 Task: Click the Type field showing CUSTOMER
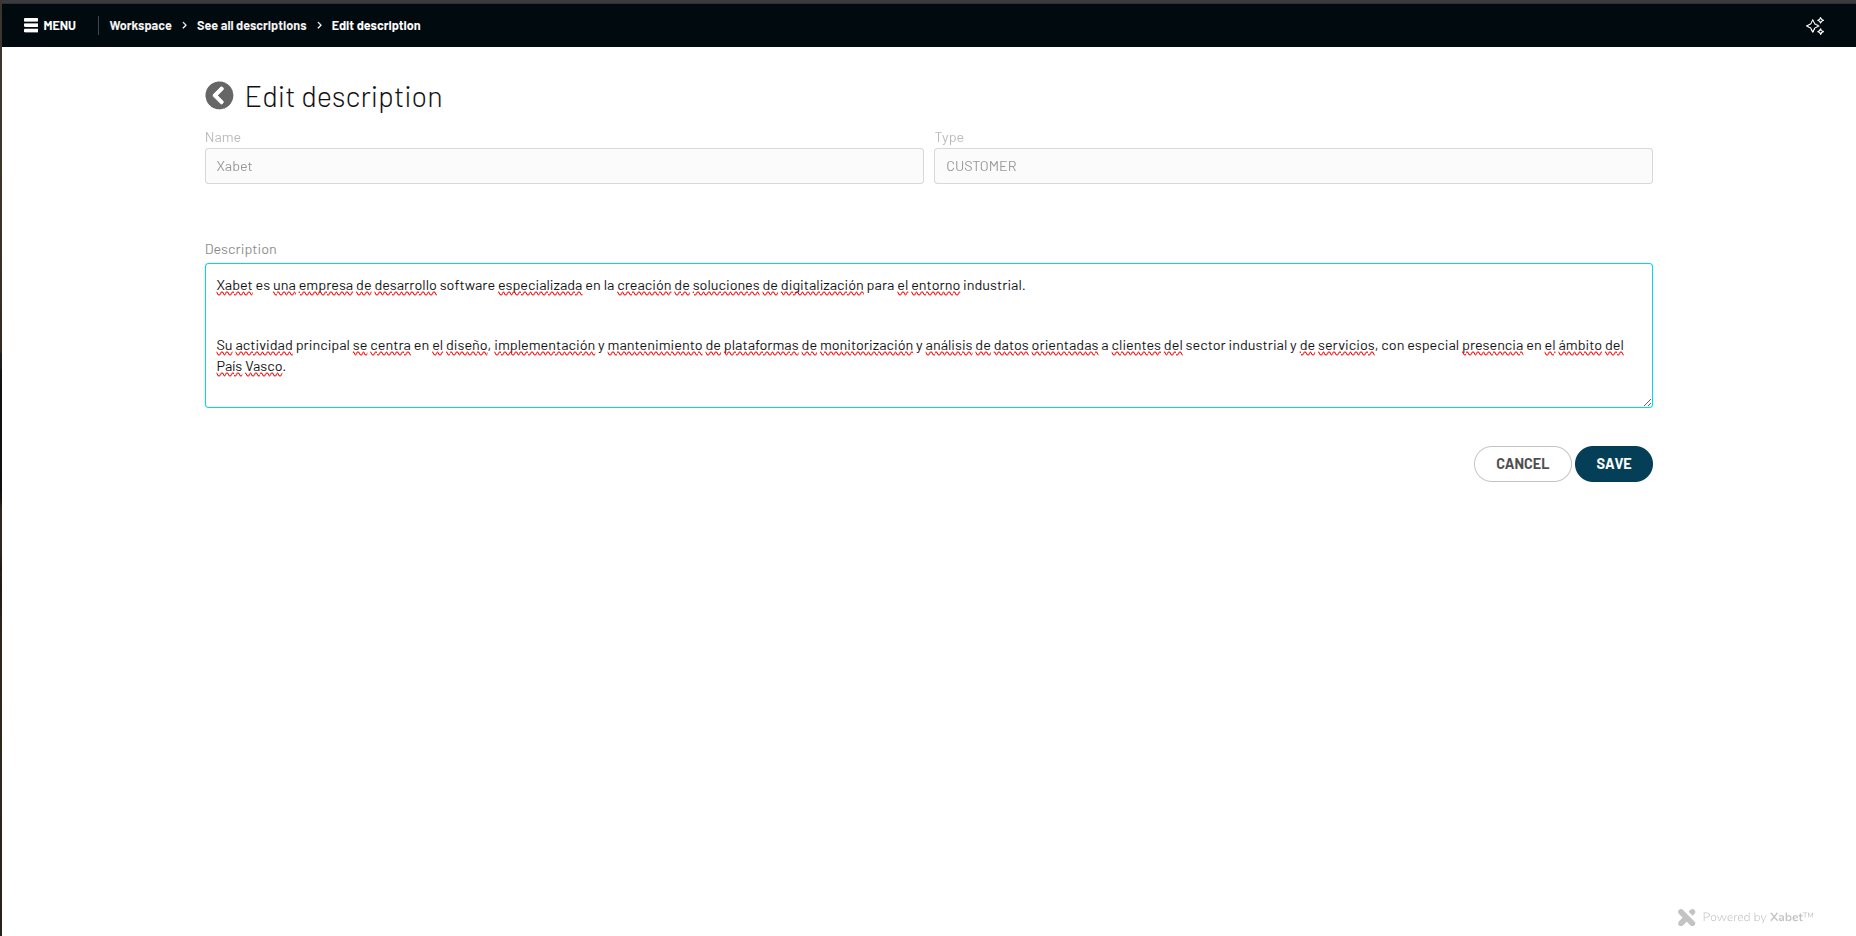1293,166
